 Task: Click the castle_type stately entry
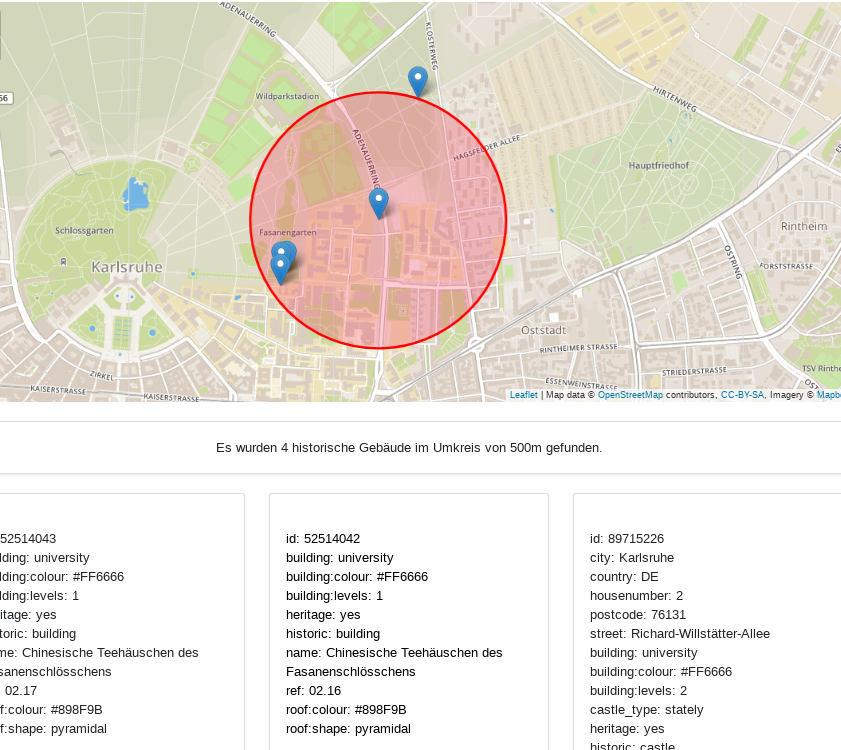click(x=646, y=709)
